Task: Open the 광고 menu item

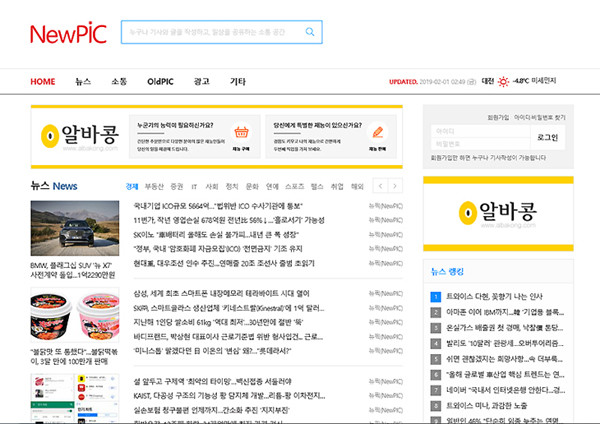Action: click(x=202, y=82)
